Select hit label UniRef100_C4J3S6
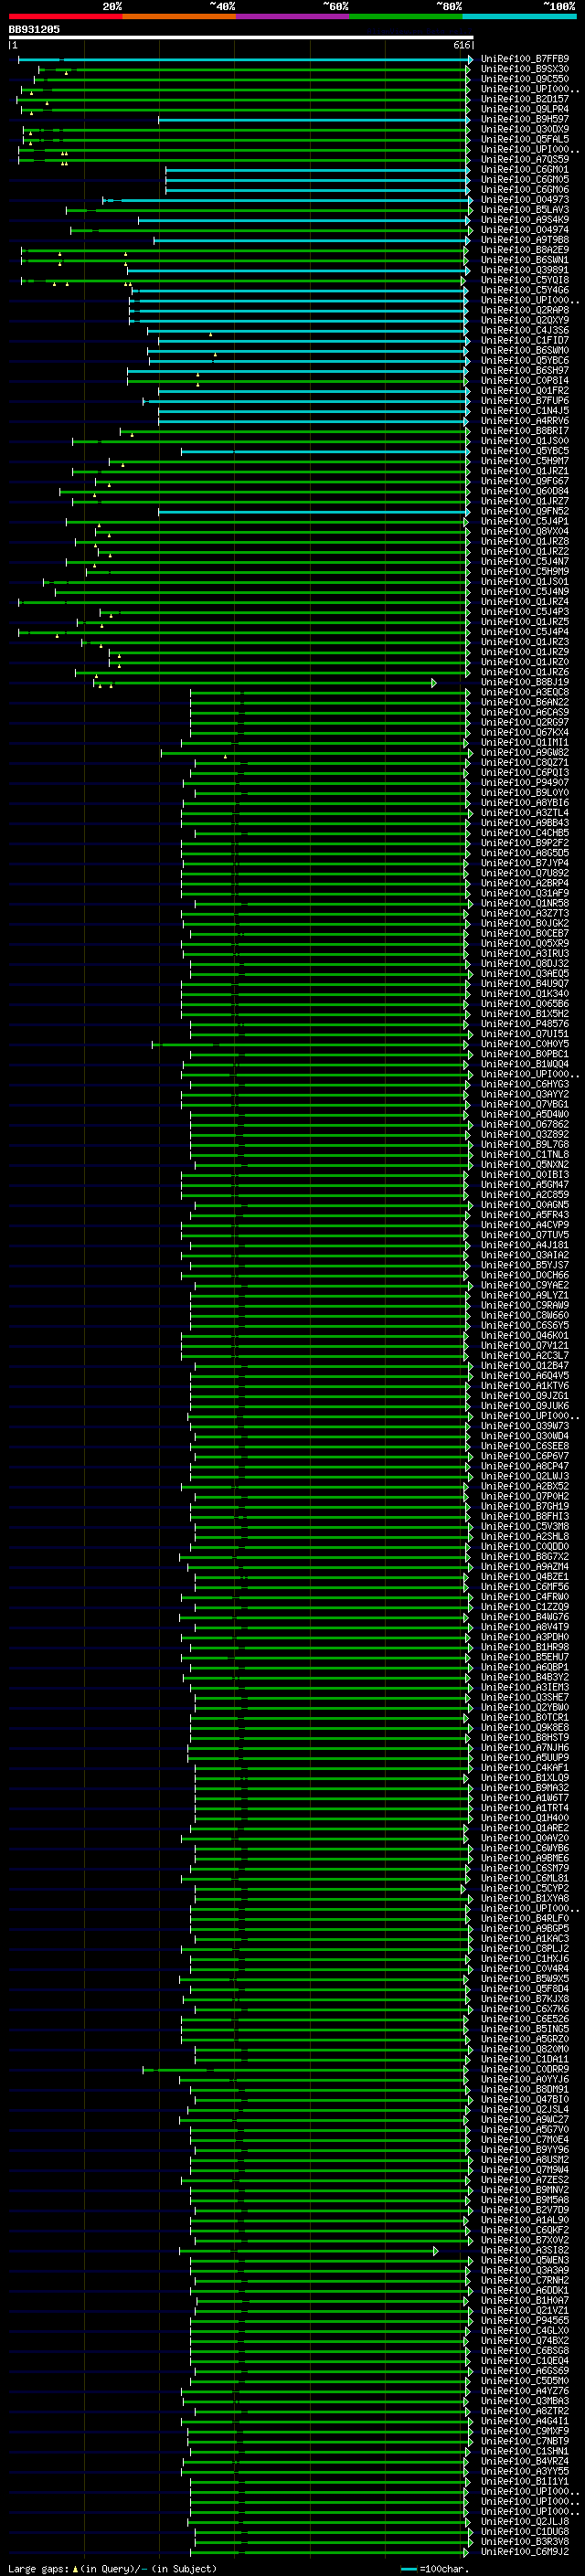The height and width of the screenshot is (2576, 585). click(525, 330)
